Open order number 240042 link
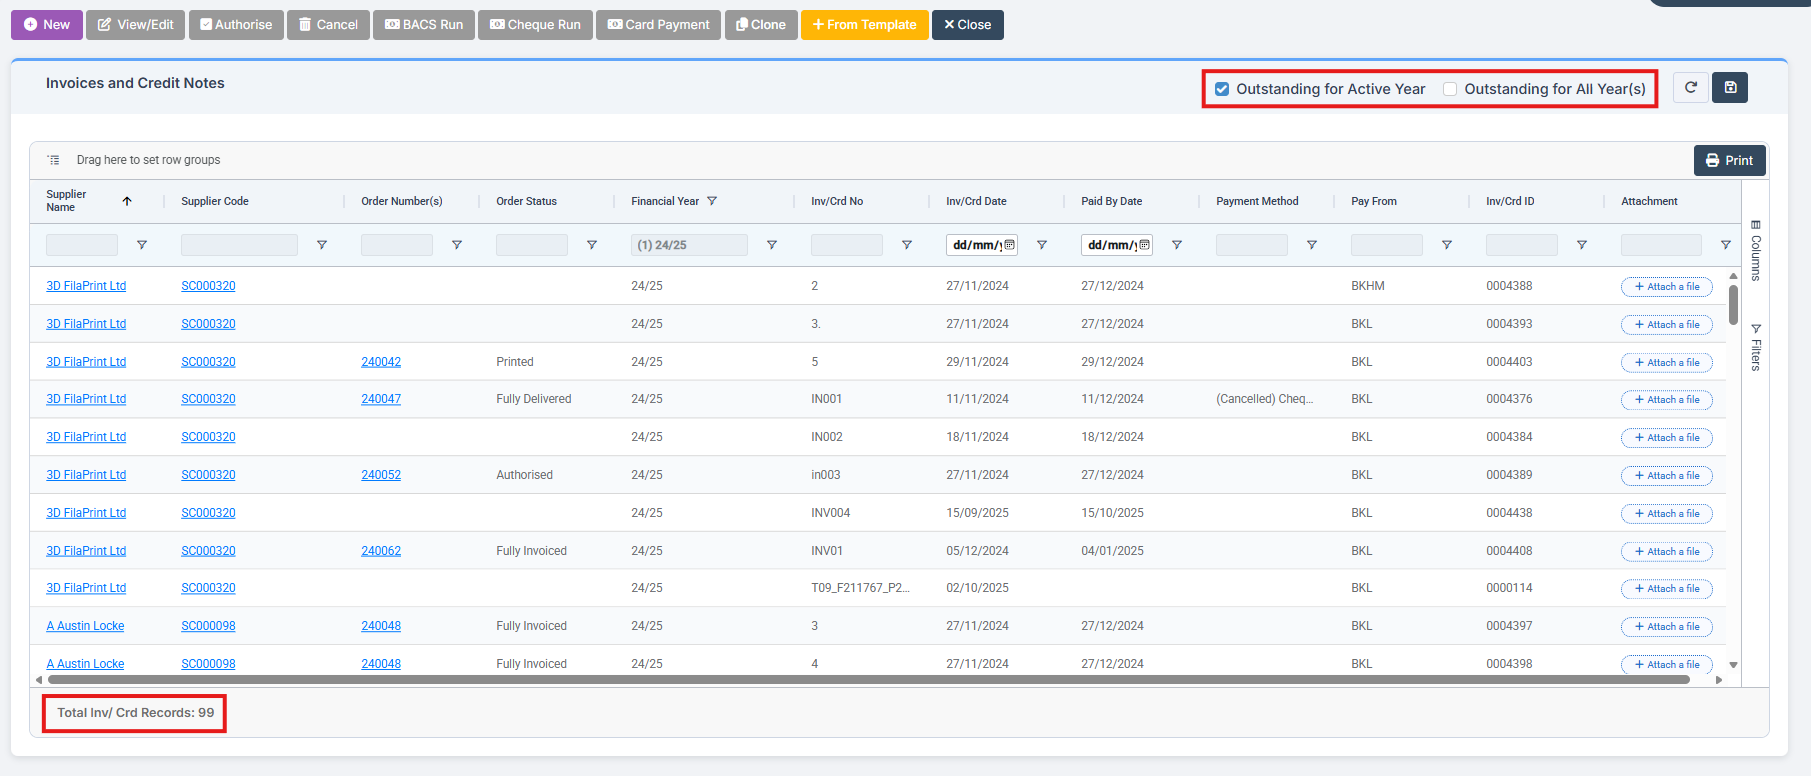This screenshot has width=1811, height=776. (x=381, y=362)
